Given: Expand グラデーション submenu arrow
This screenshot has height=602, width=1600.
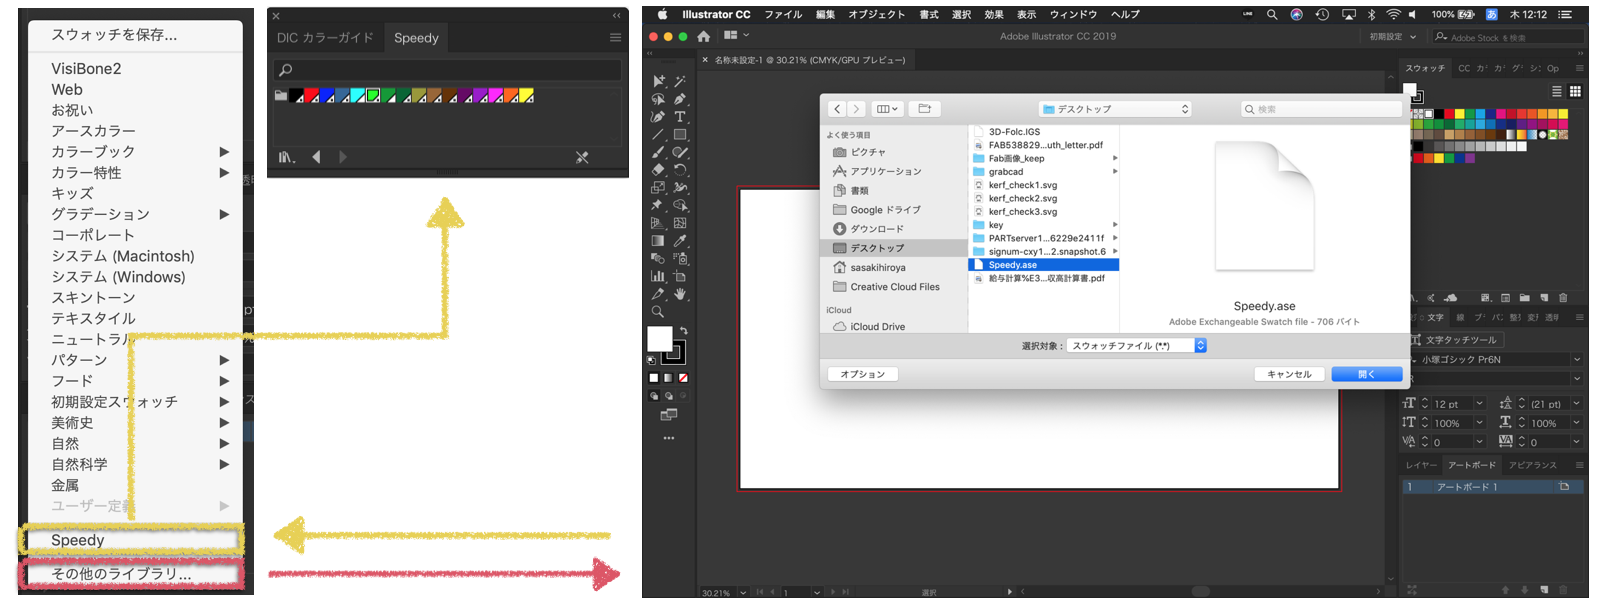Looking at the screenshot, I should point(224,214).
